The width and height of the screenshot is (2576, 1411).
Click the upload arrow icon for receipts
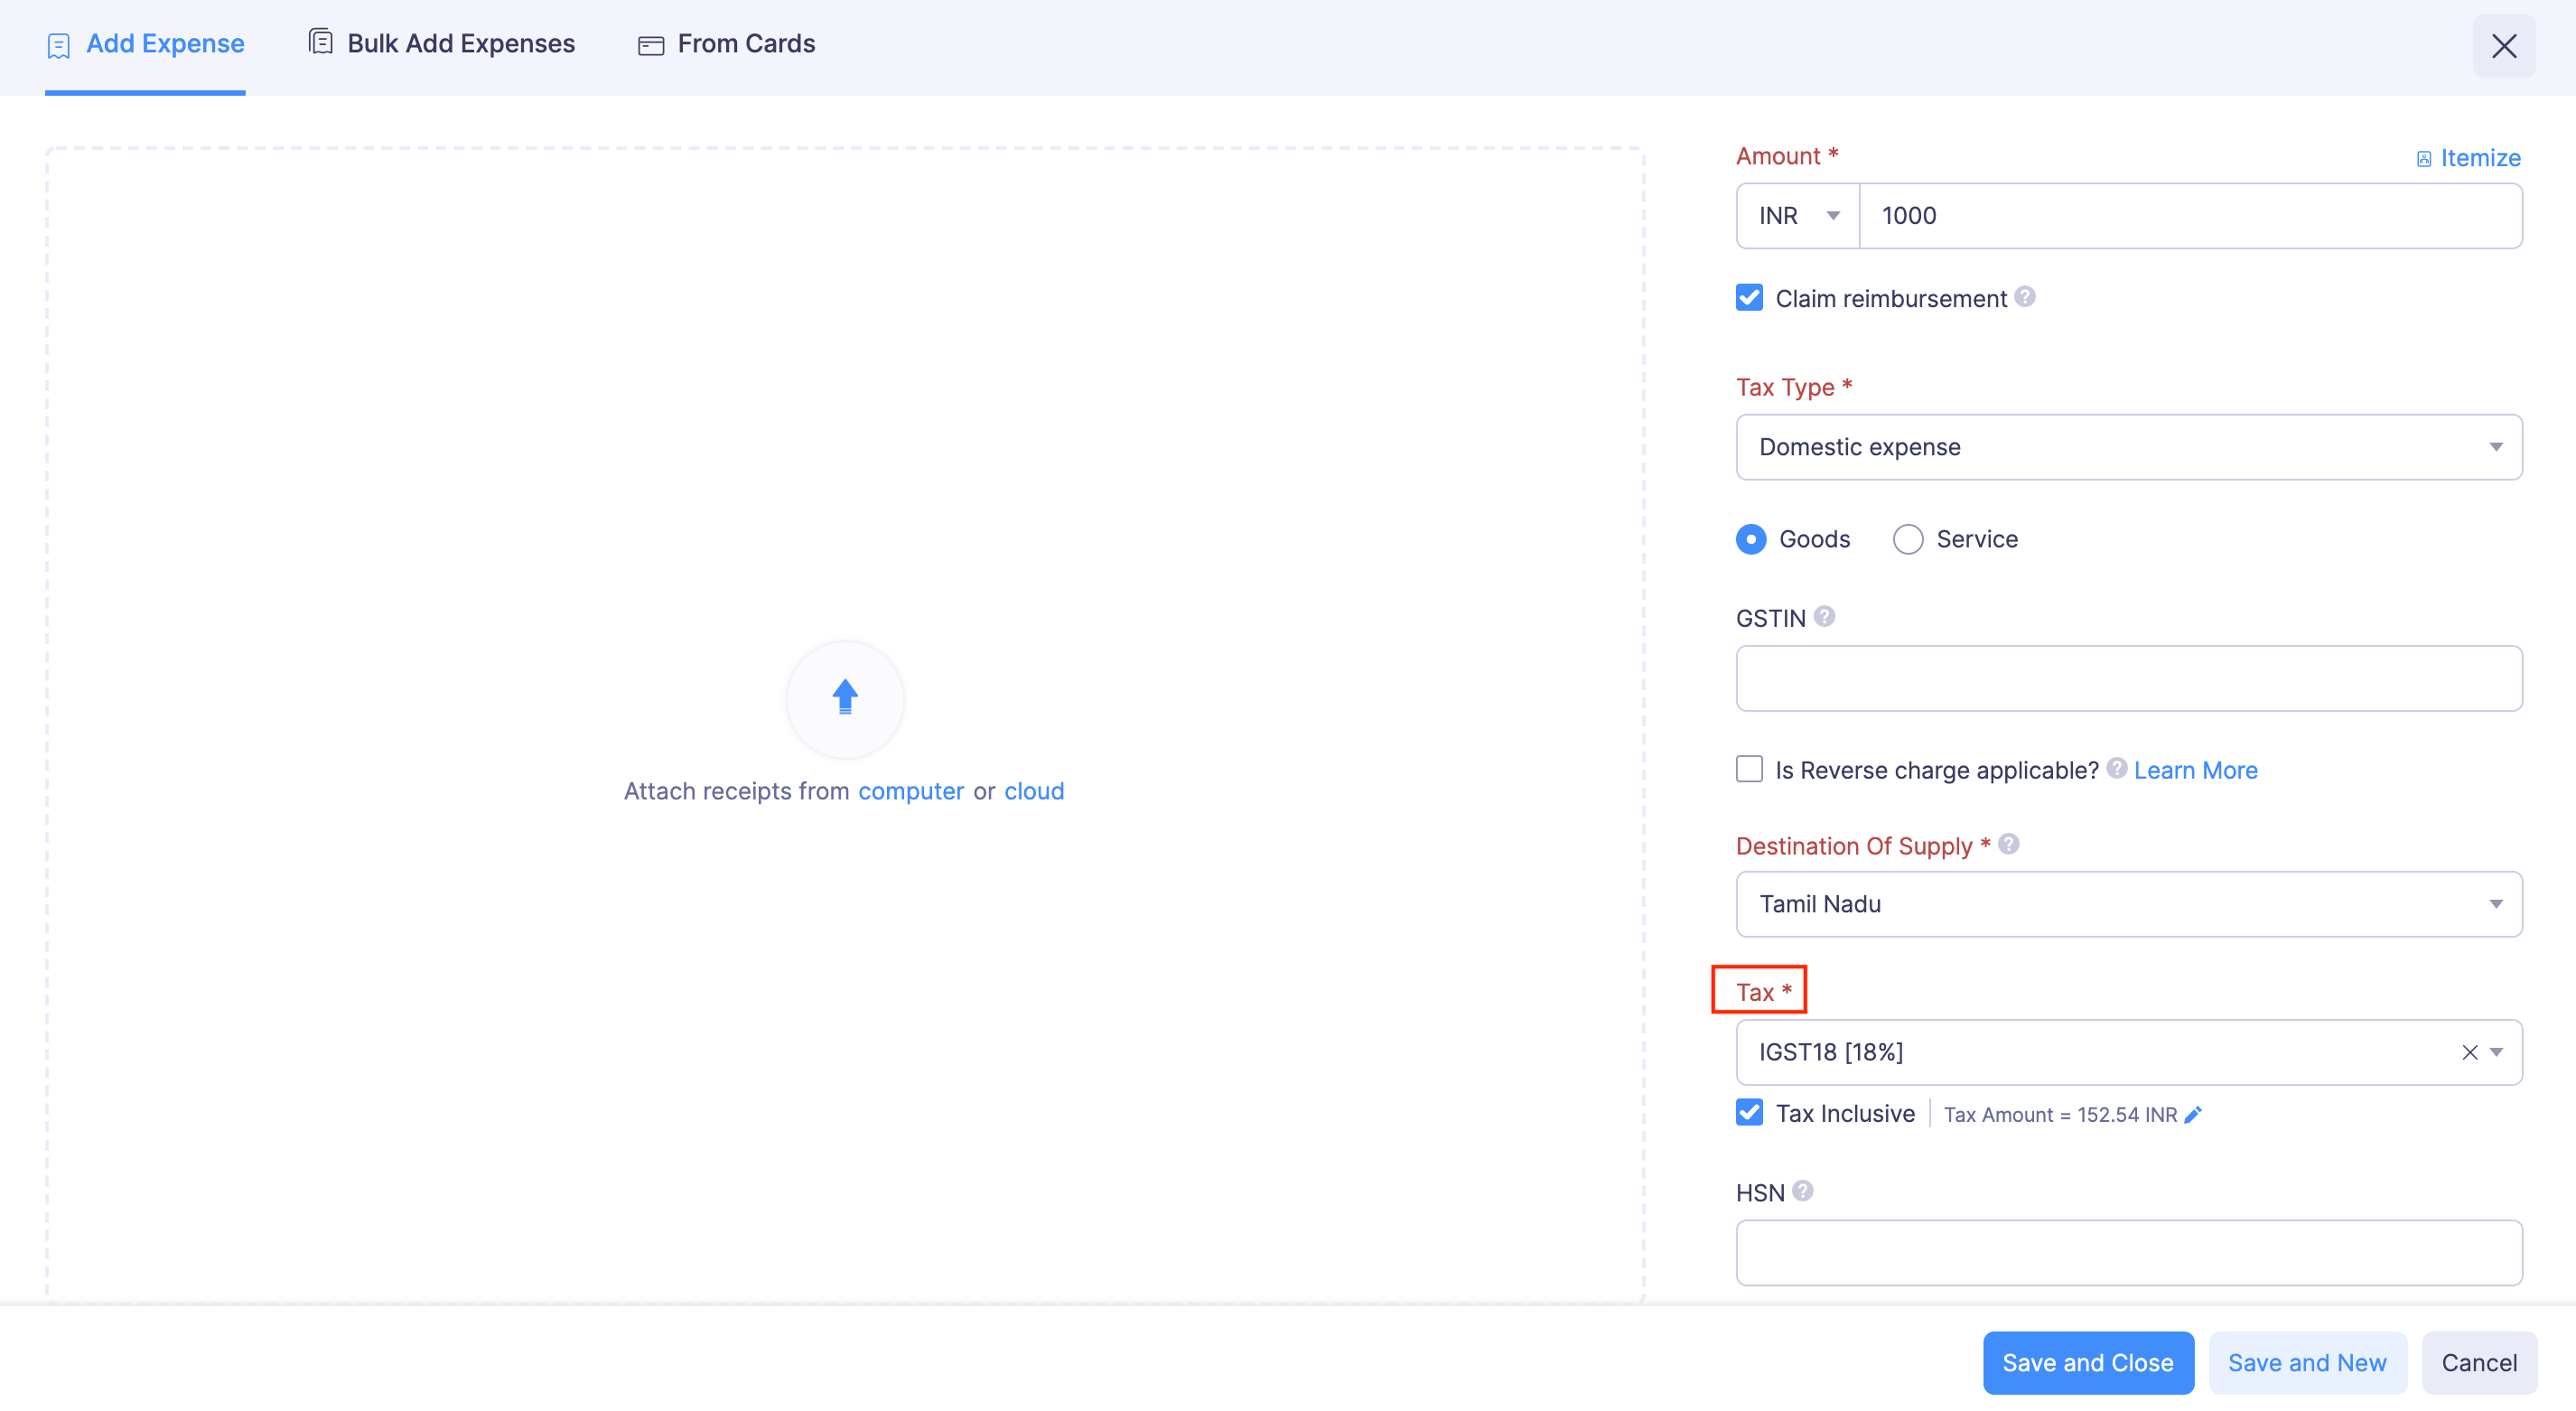[845, 697]
